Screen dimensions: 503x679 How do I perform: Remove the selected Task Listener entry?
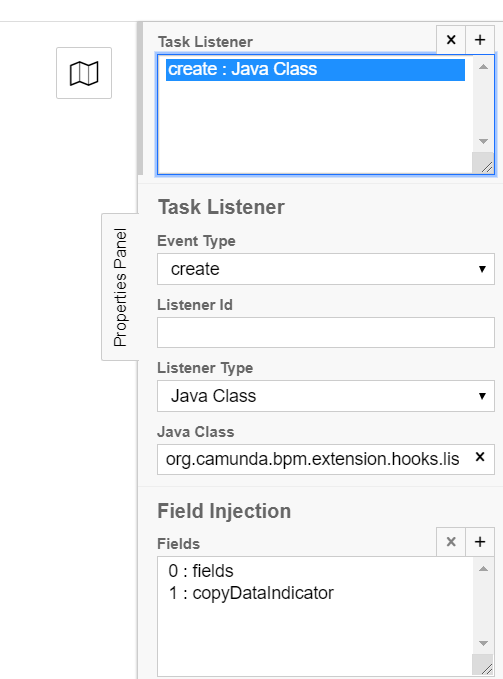pos(451,40)
